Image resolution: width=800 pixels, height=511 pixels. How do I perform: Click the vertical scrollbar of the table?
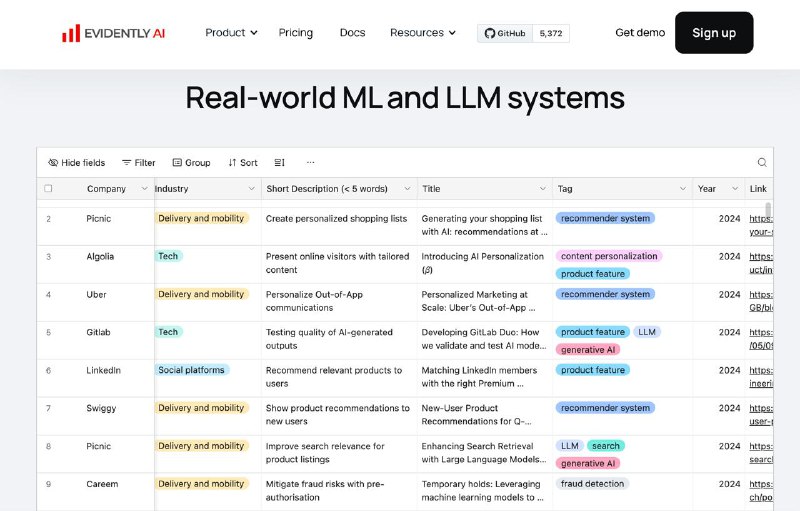pos(768,210)
